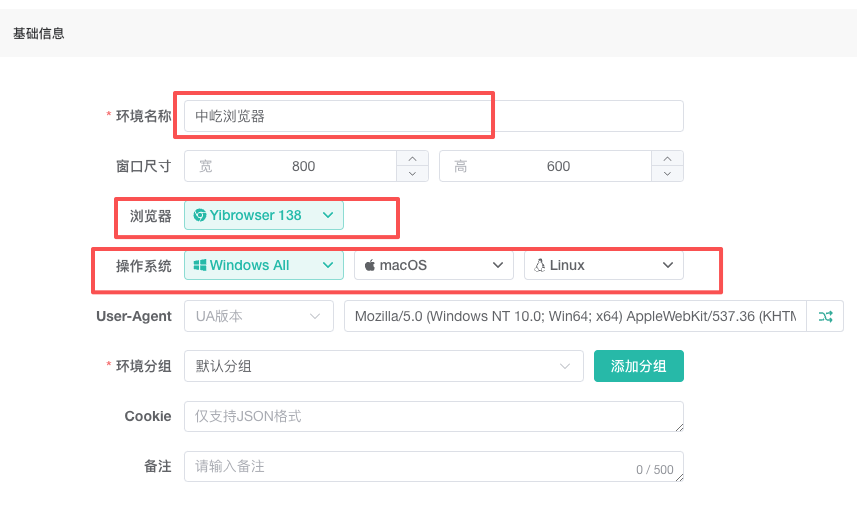Image resolution: width=857 pixels, height=508 pixels.
Task: Click the Chrome icon in browser selector
Action: [x=200, y=215]
